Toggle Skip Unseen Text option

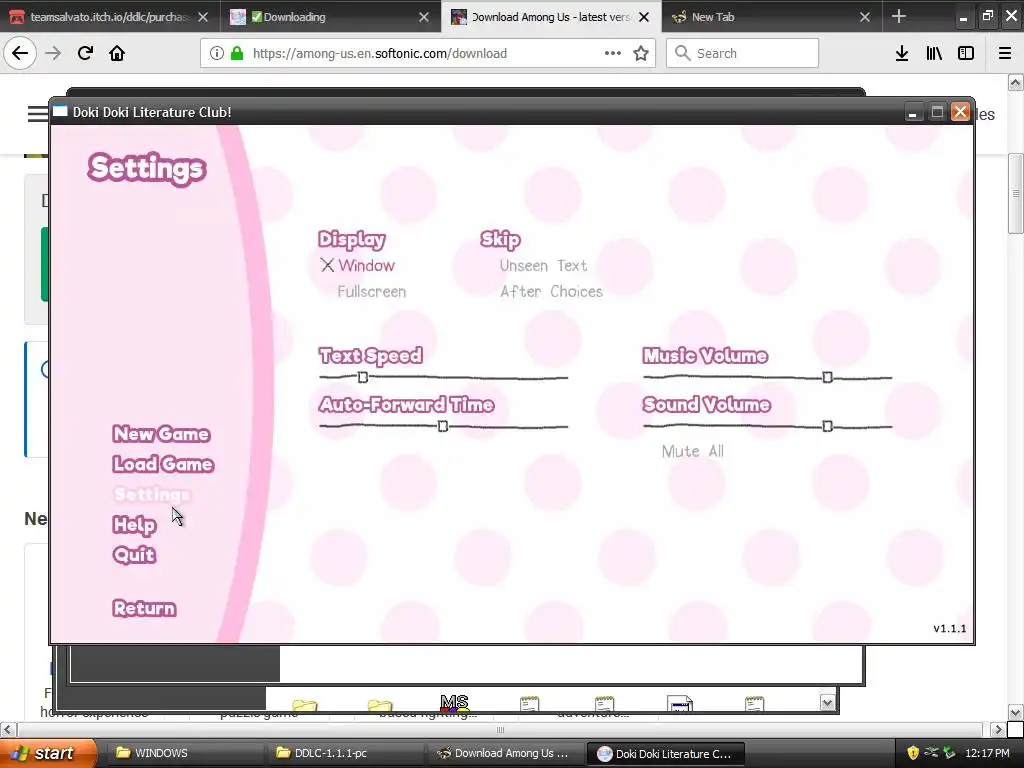[x=543, y=265]
